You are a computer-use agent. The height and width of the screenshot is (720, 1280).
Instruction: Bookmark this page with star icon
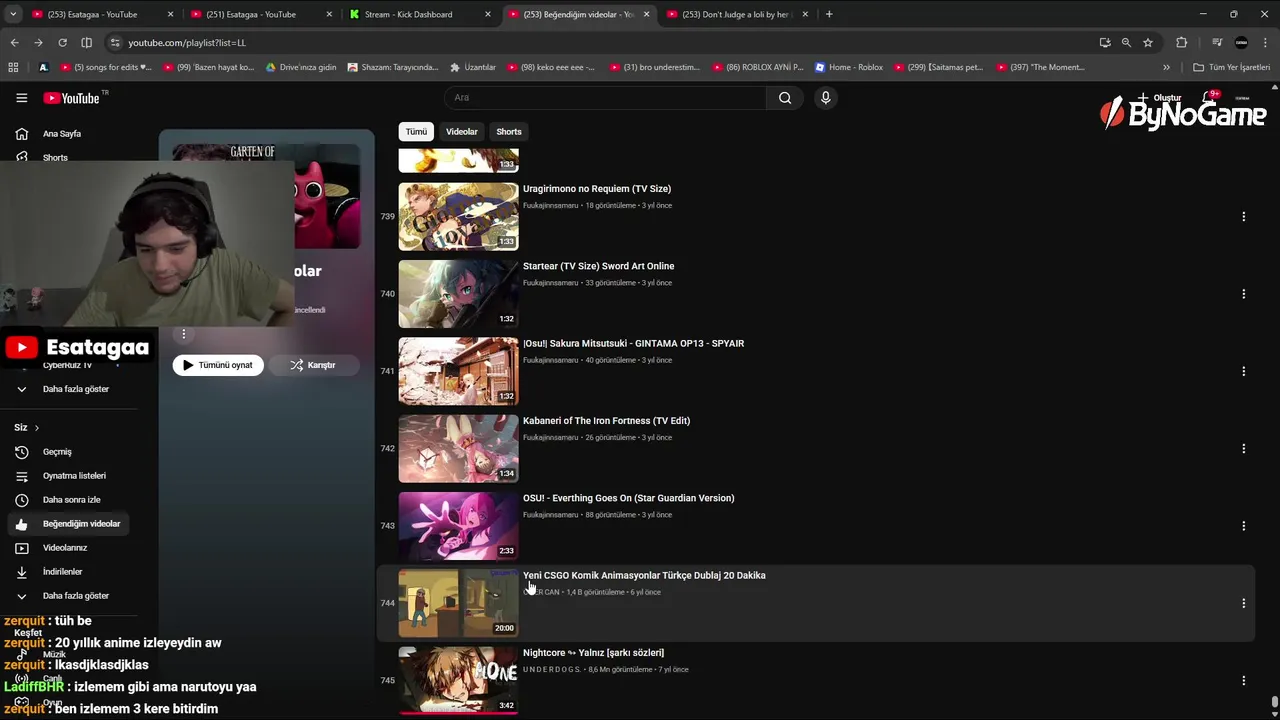click(1148, 43)
